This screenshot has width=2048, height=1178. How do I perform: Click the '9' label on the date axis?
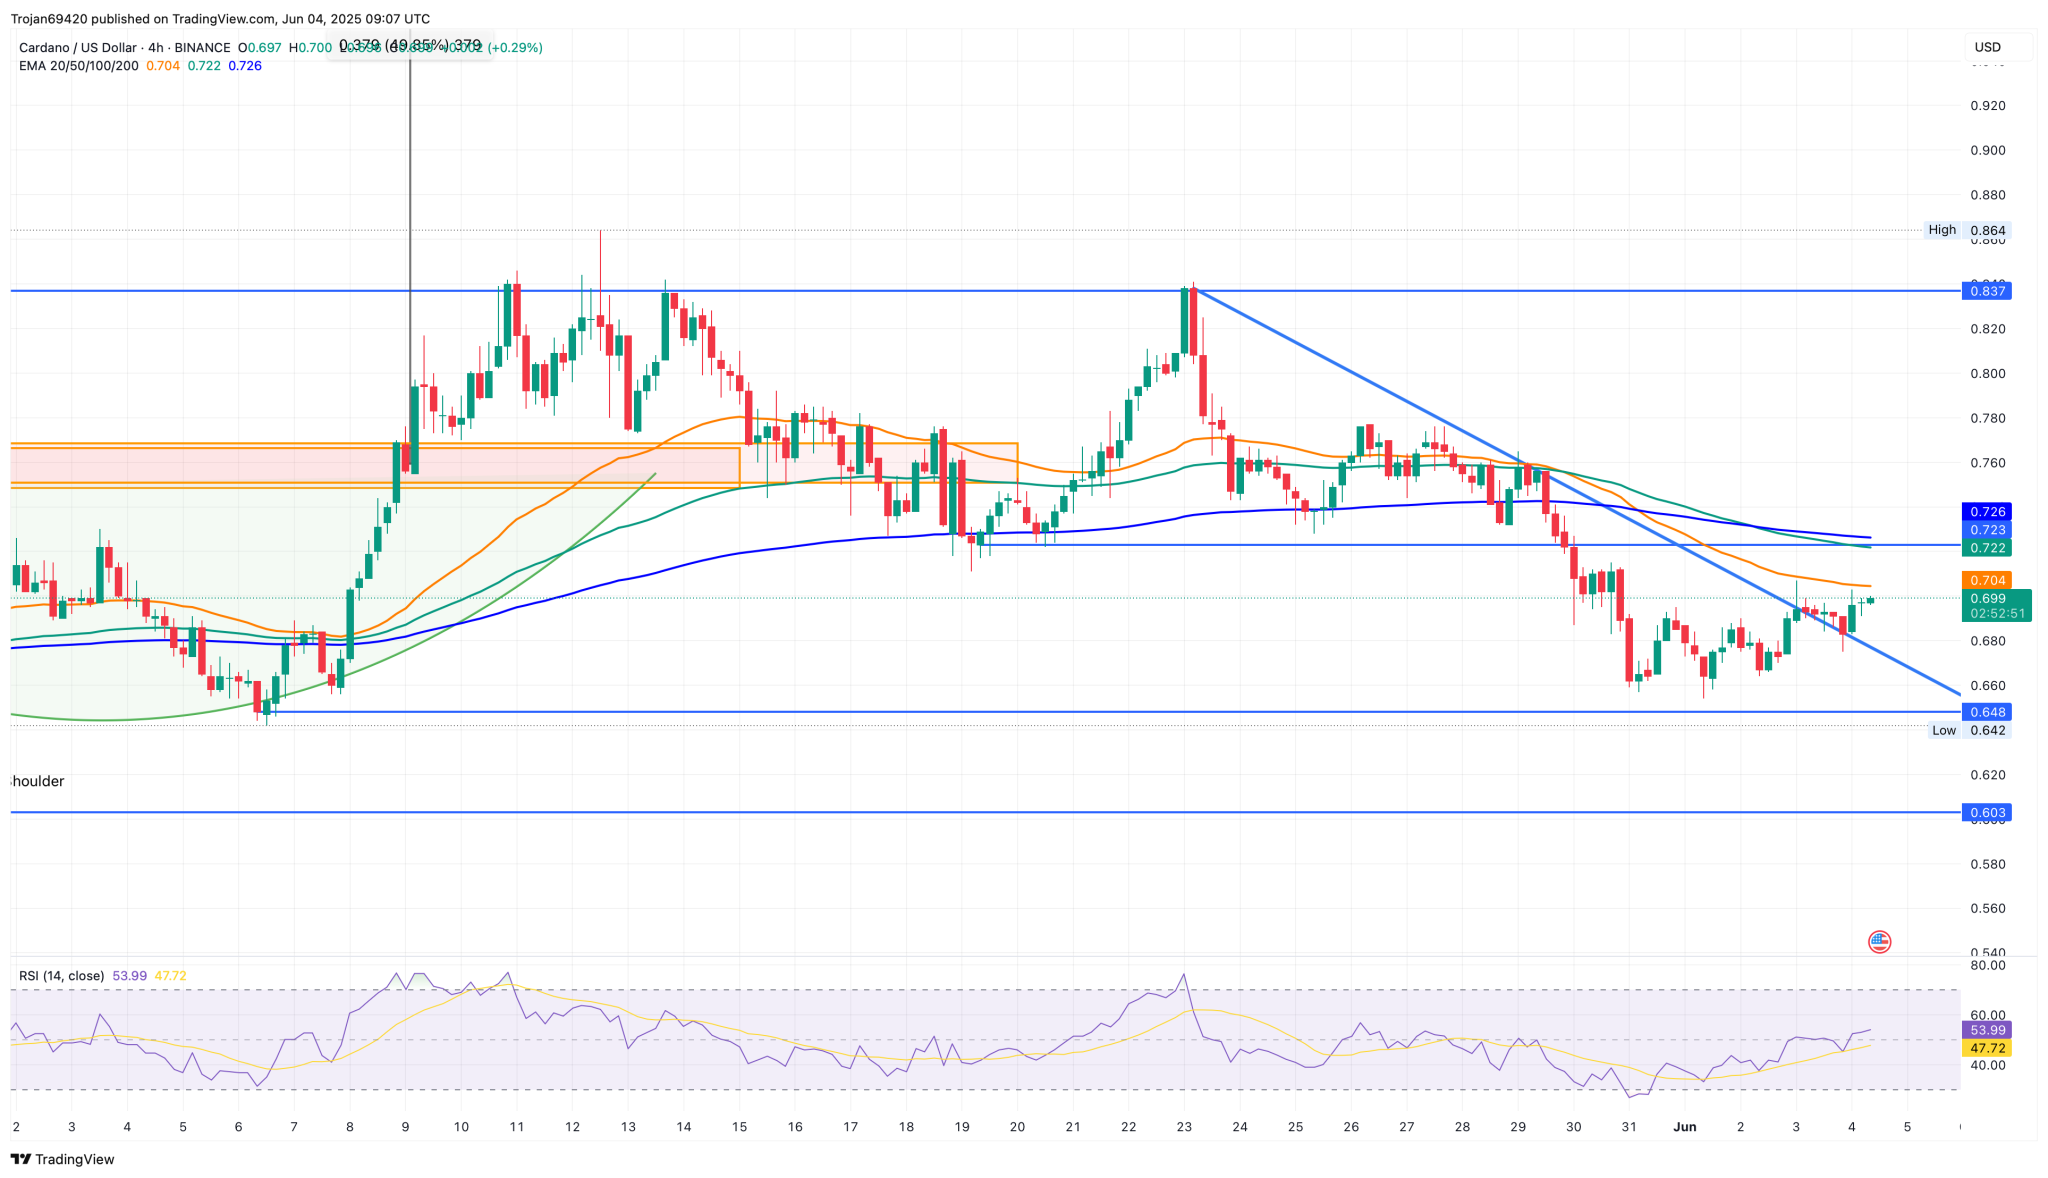[405, 1127]
